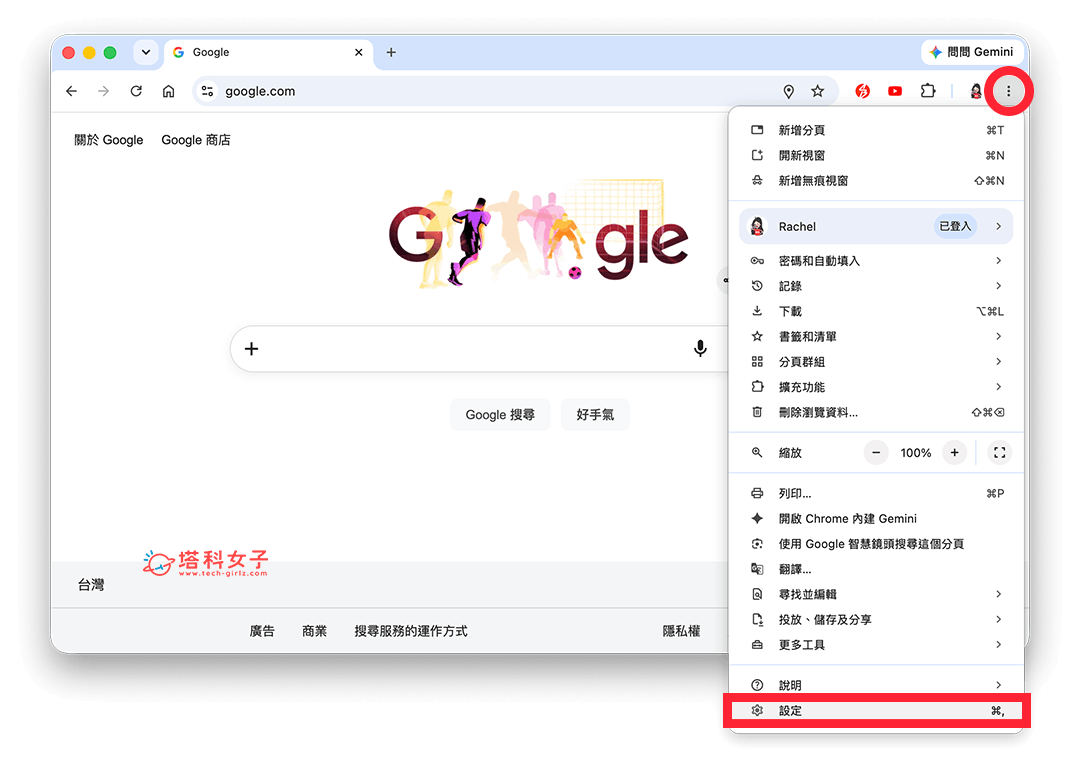The width and height of the screenshot is (1080, 758).
Task: Open 新增無痕視窗 incognito window
Action: click(x=876, y=180)
